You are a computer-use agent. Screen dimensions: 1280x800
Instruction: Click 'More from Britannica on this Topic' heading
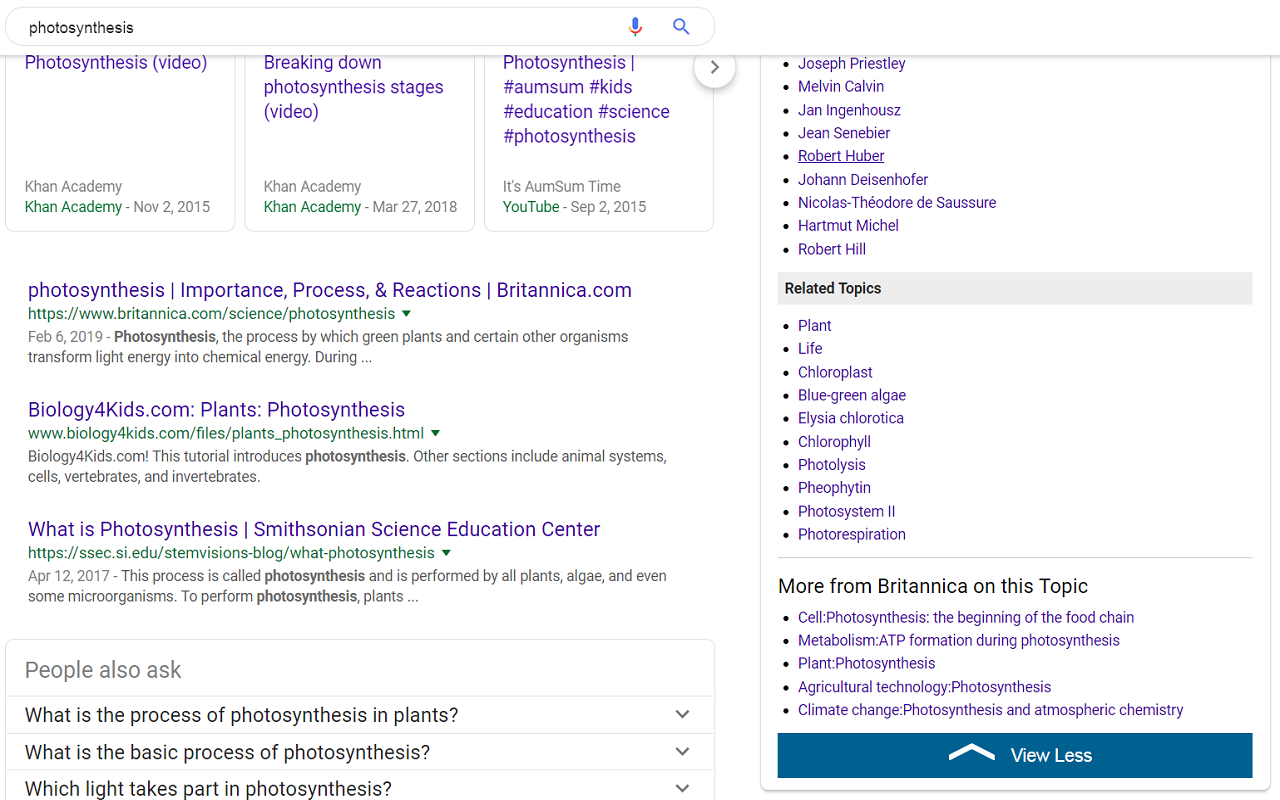(933, 586)
